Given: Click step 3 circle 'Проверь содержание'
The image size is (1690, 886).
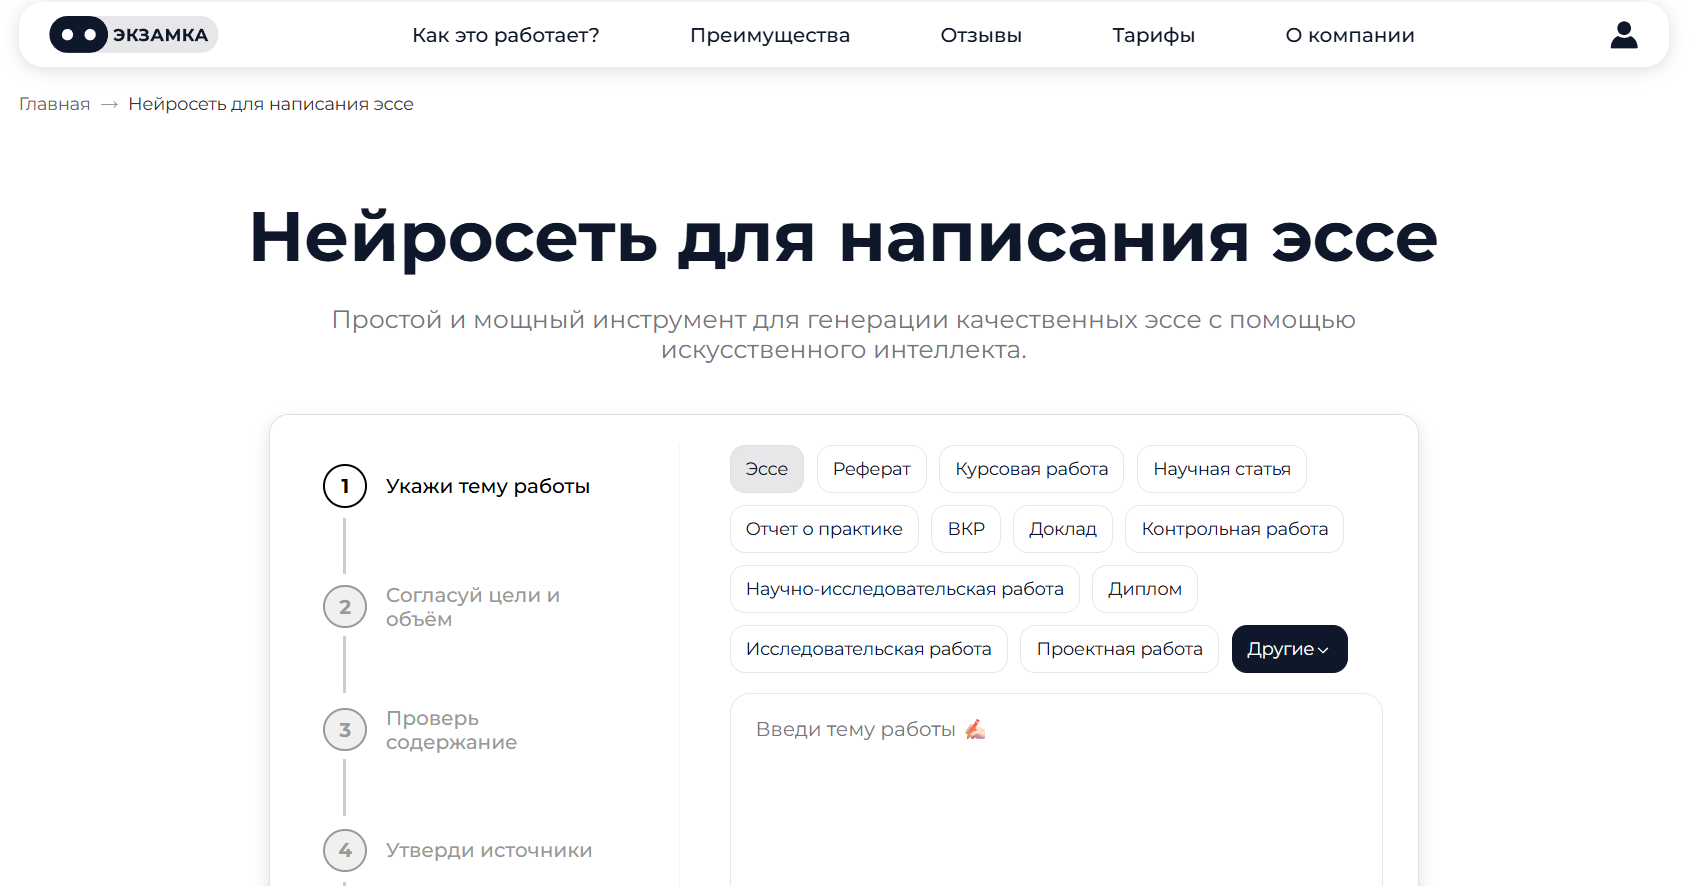Looking at the screenshot, I should point(345,730).
